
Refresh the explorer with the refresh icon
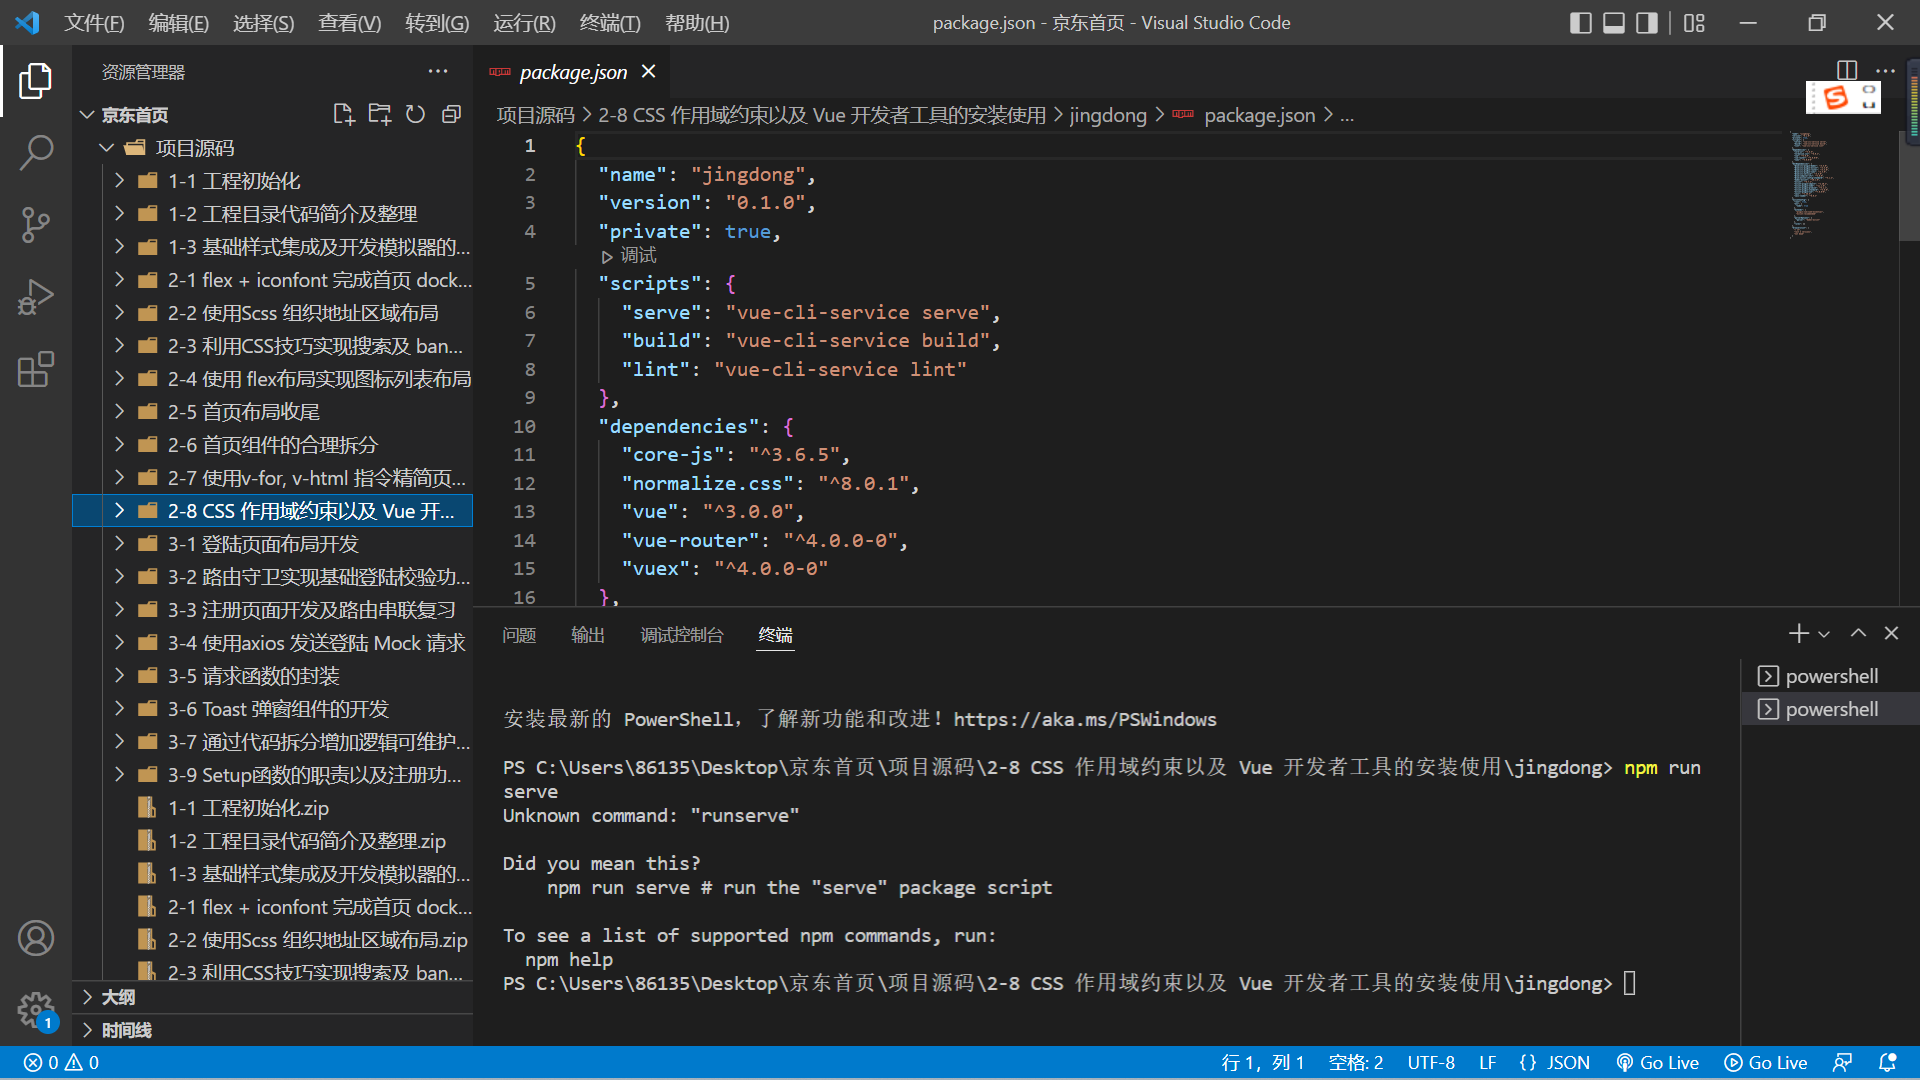pyautogui.click(x=416, y=114)
